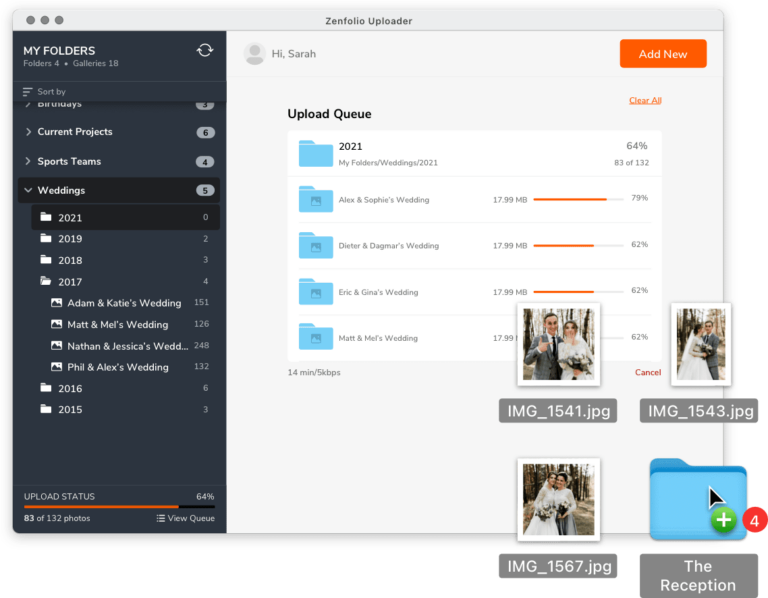Click the Sort by filter icon

(x=28, y=92)
